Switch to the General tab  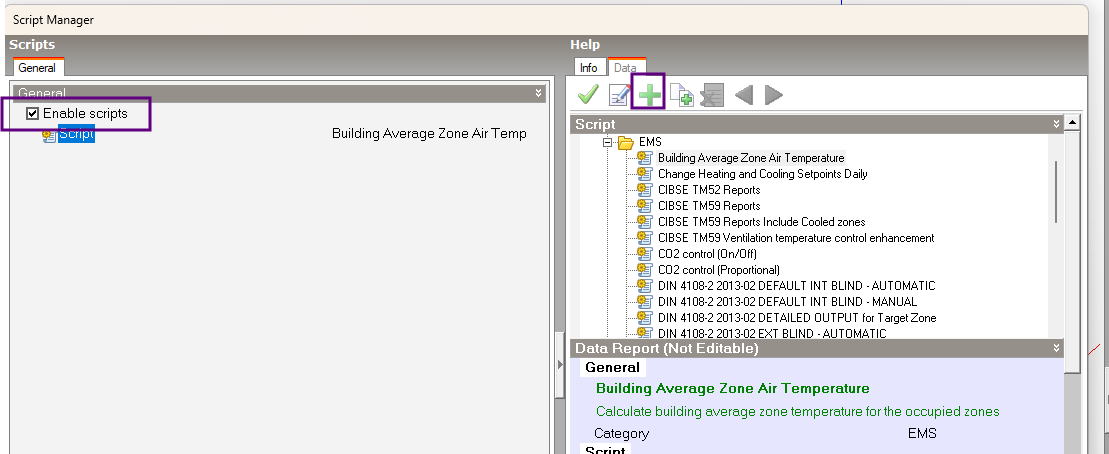(x=37, y=68)
